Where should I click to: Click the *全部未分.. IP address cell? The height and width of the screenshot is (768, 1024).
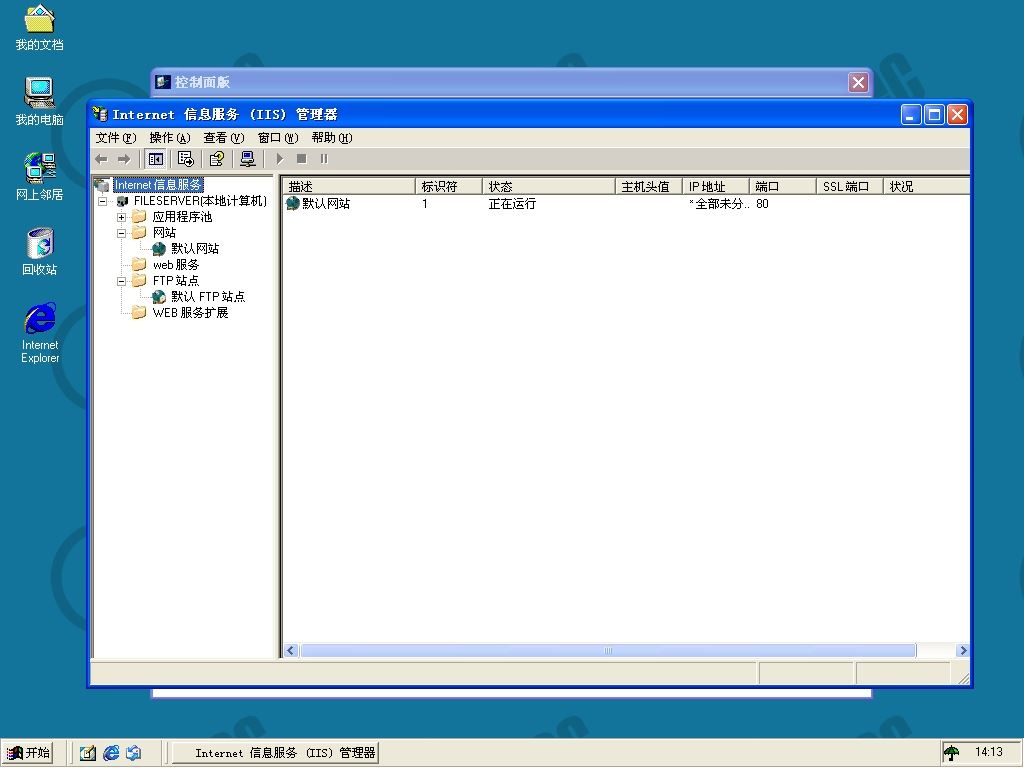[718, 204]
